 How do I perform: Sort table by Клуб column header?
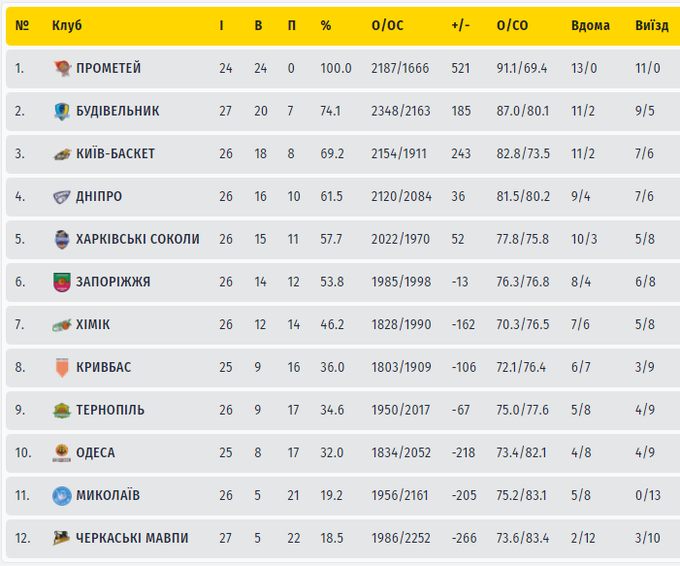pyautogui.click(x=67, y=25)
